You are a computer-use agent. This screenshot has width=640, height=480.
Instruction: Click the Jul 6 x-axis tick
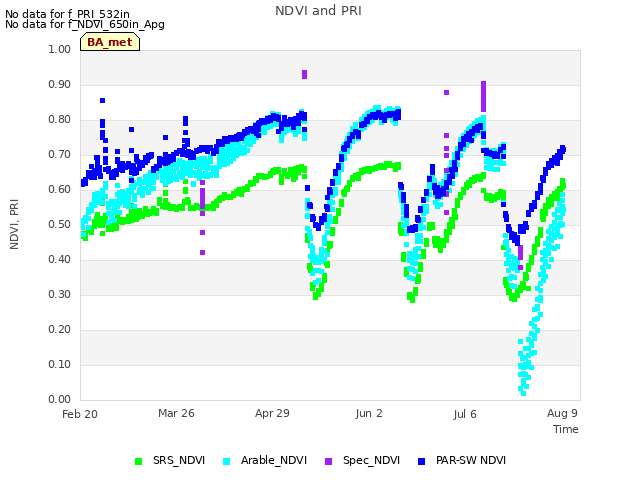[x=465, y=414]
